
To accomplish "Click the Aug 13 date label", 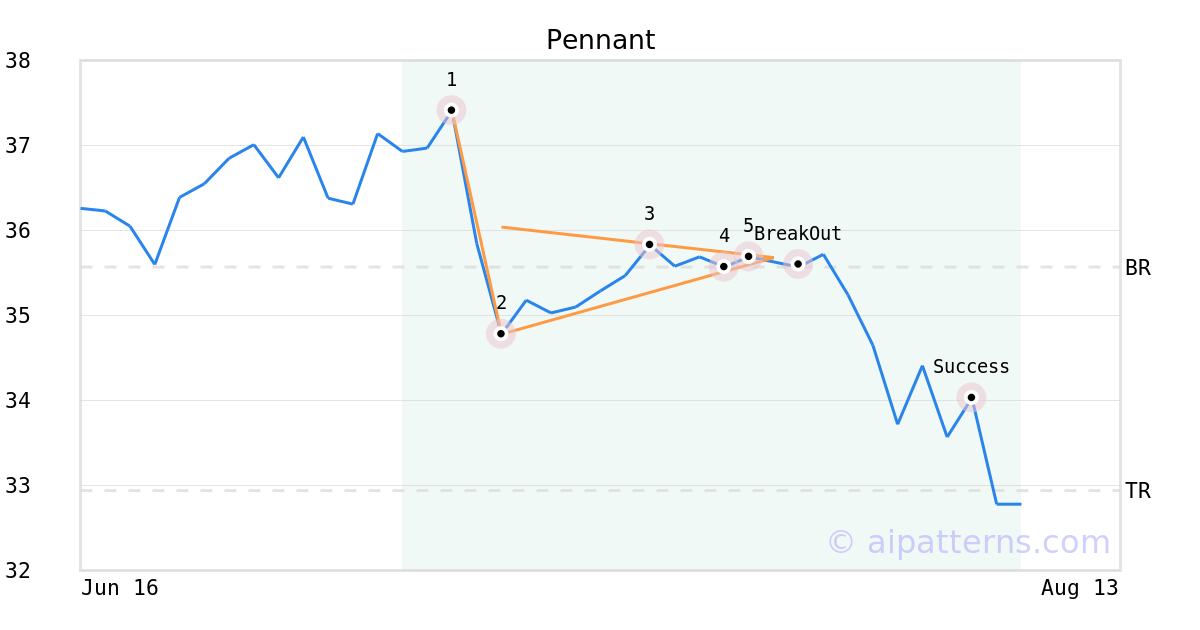I will click(x=1079, y=588).
